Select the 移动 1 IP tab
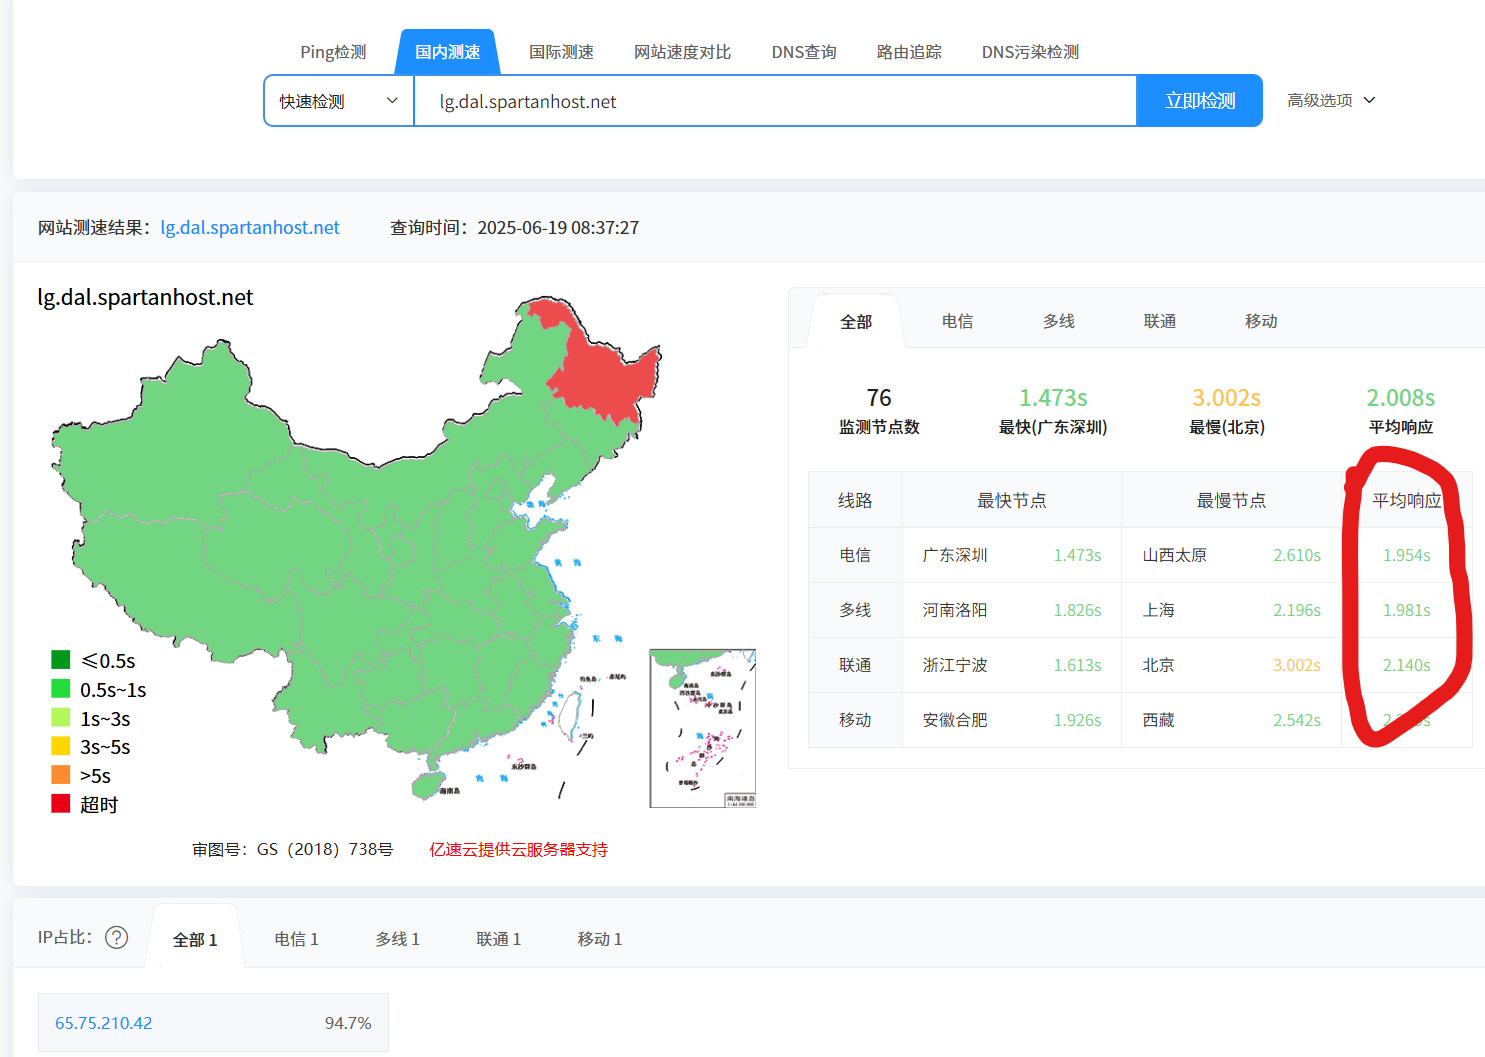This screenshot has height=1057, width=1485. 599,939
